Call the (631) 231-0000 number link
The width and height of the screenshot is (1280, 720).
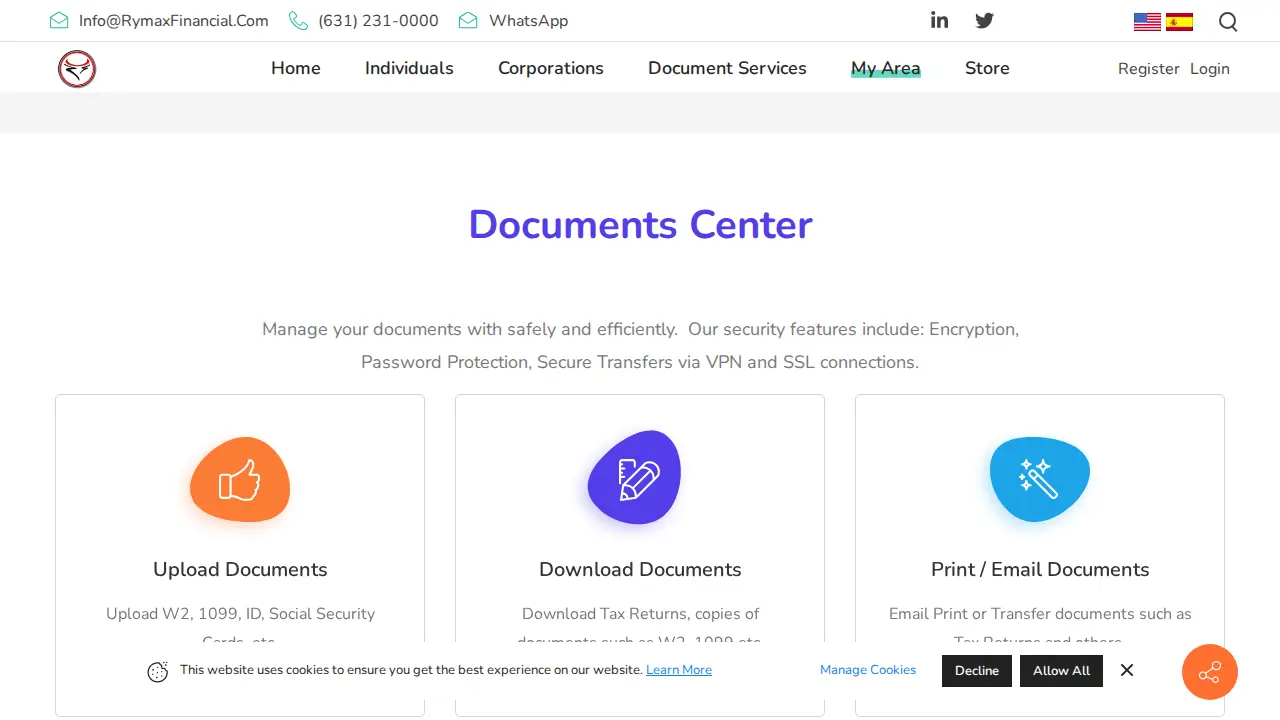point(378,21)
